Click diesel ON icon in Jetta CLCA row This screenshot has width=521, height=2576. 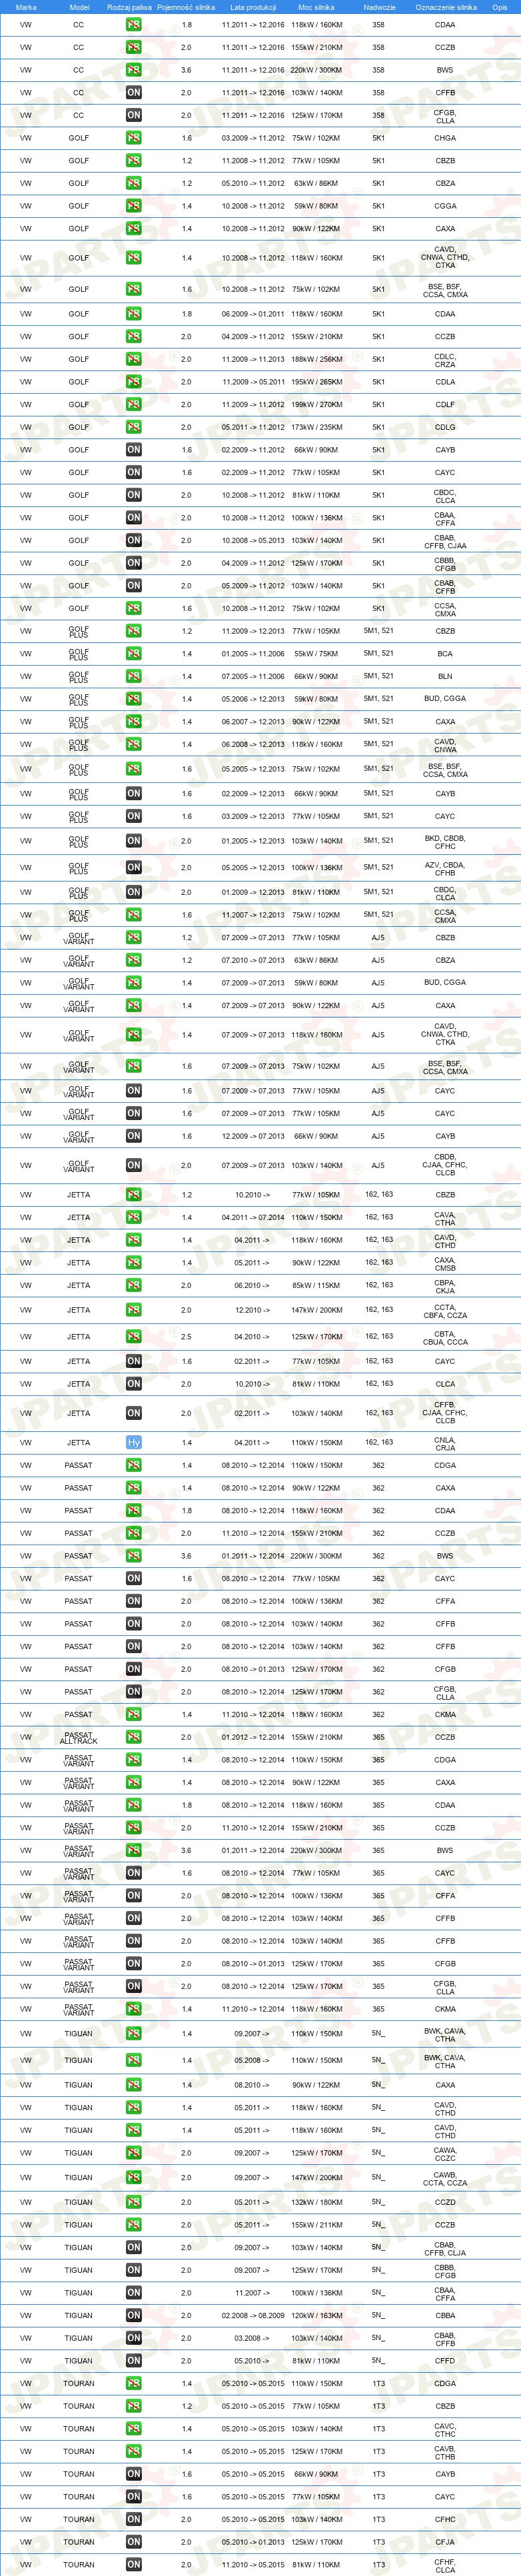point(134,1384)
